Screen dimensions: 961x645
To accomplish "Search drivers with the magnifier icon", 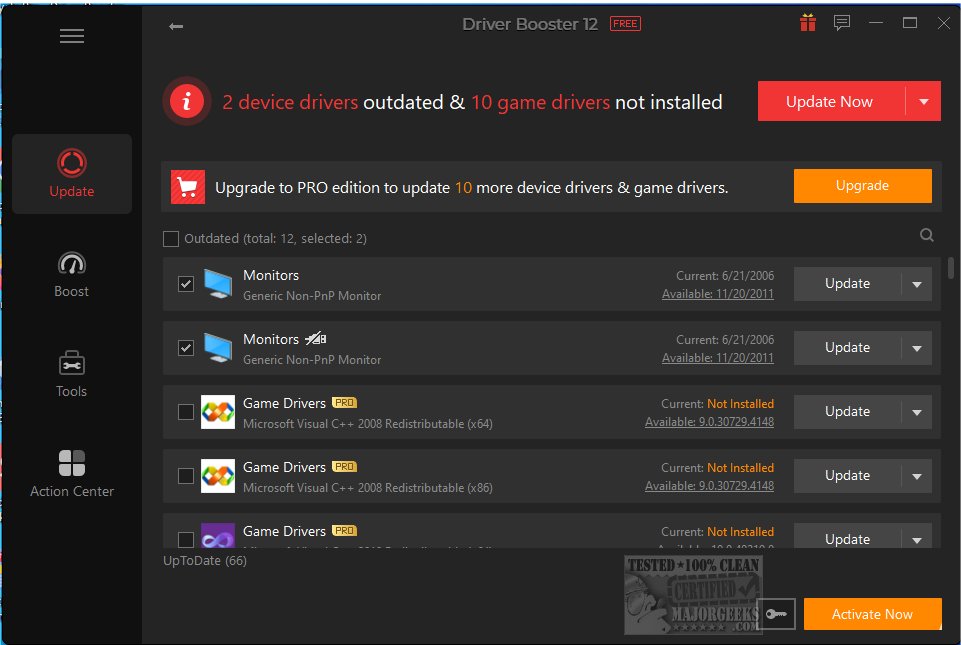I will click(927, 235).
